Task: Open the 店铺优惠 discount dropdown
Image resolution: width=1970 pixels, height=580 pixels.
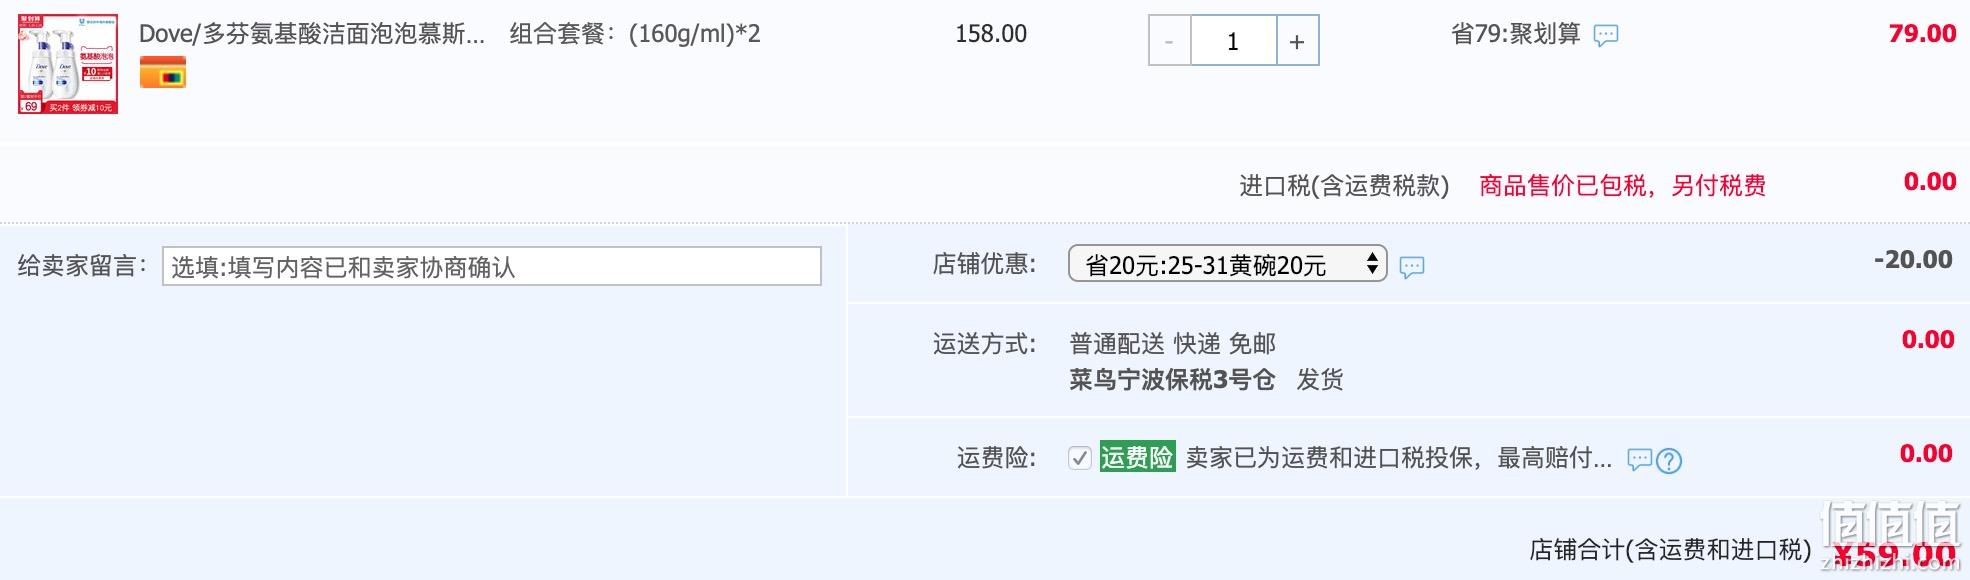Action: pos(1227,264)
